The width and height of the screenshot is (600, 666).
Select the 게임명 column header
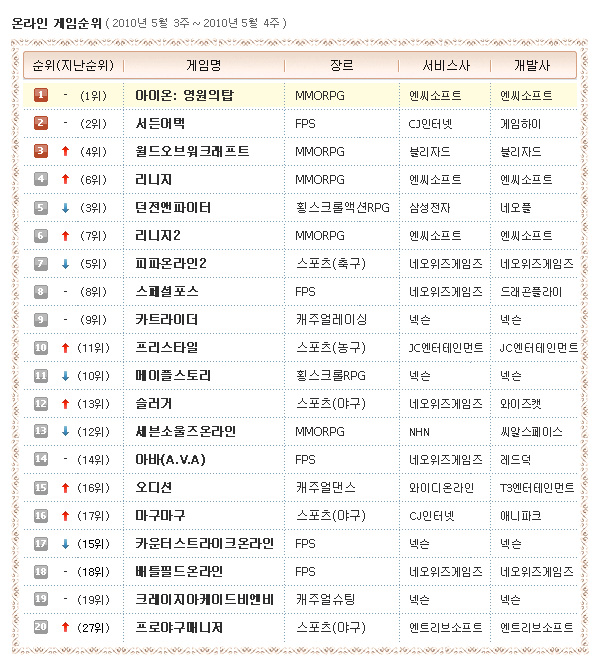coord(203,65)
